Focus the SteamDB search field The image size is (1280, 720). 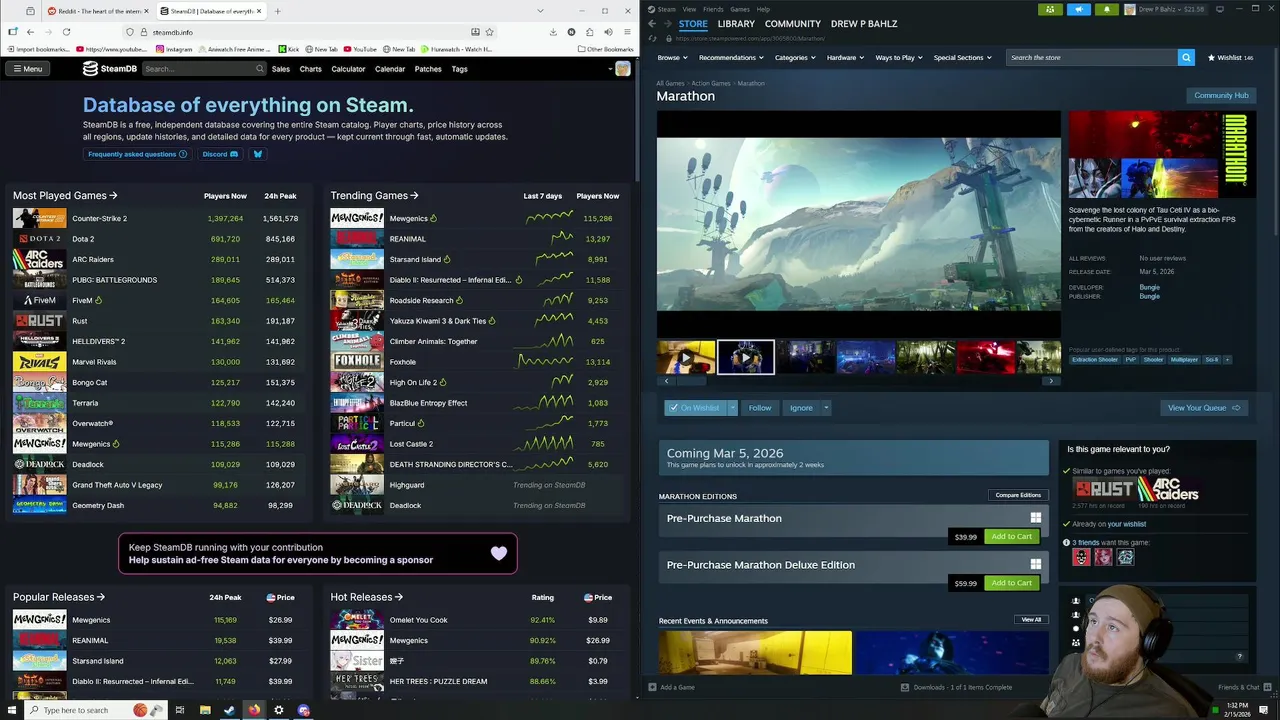204,69
